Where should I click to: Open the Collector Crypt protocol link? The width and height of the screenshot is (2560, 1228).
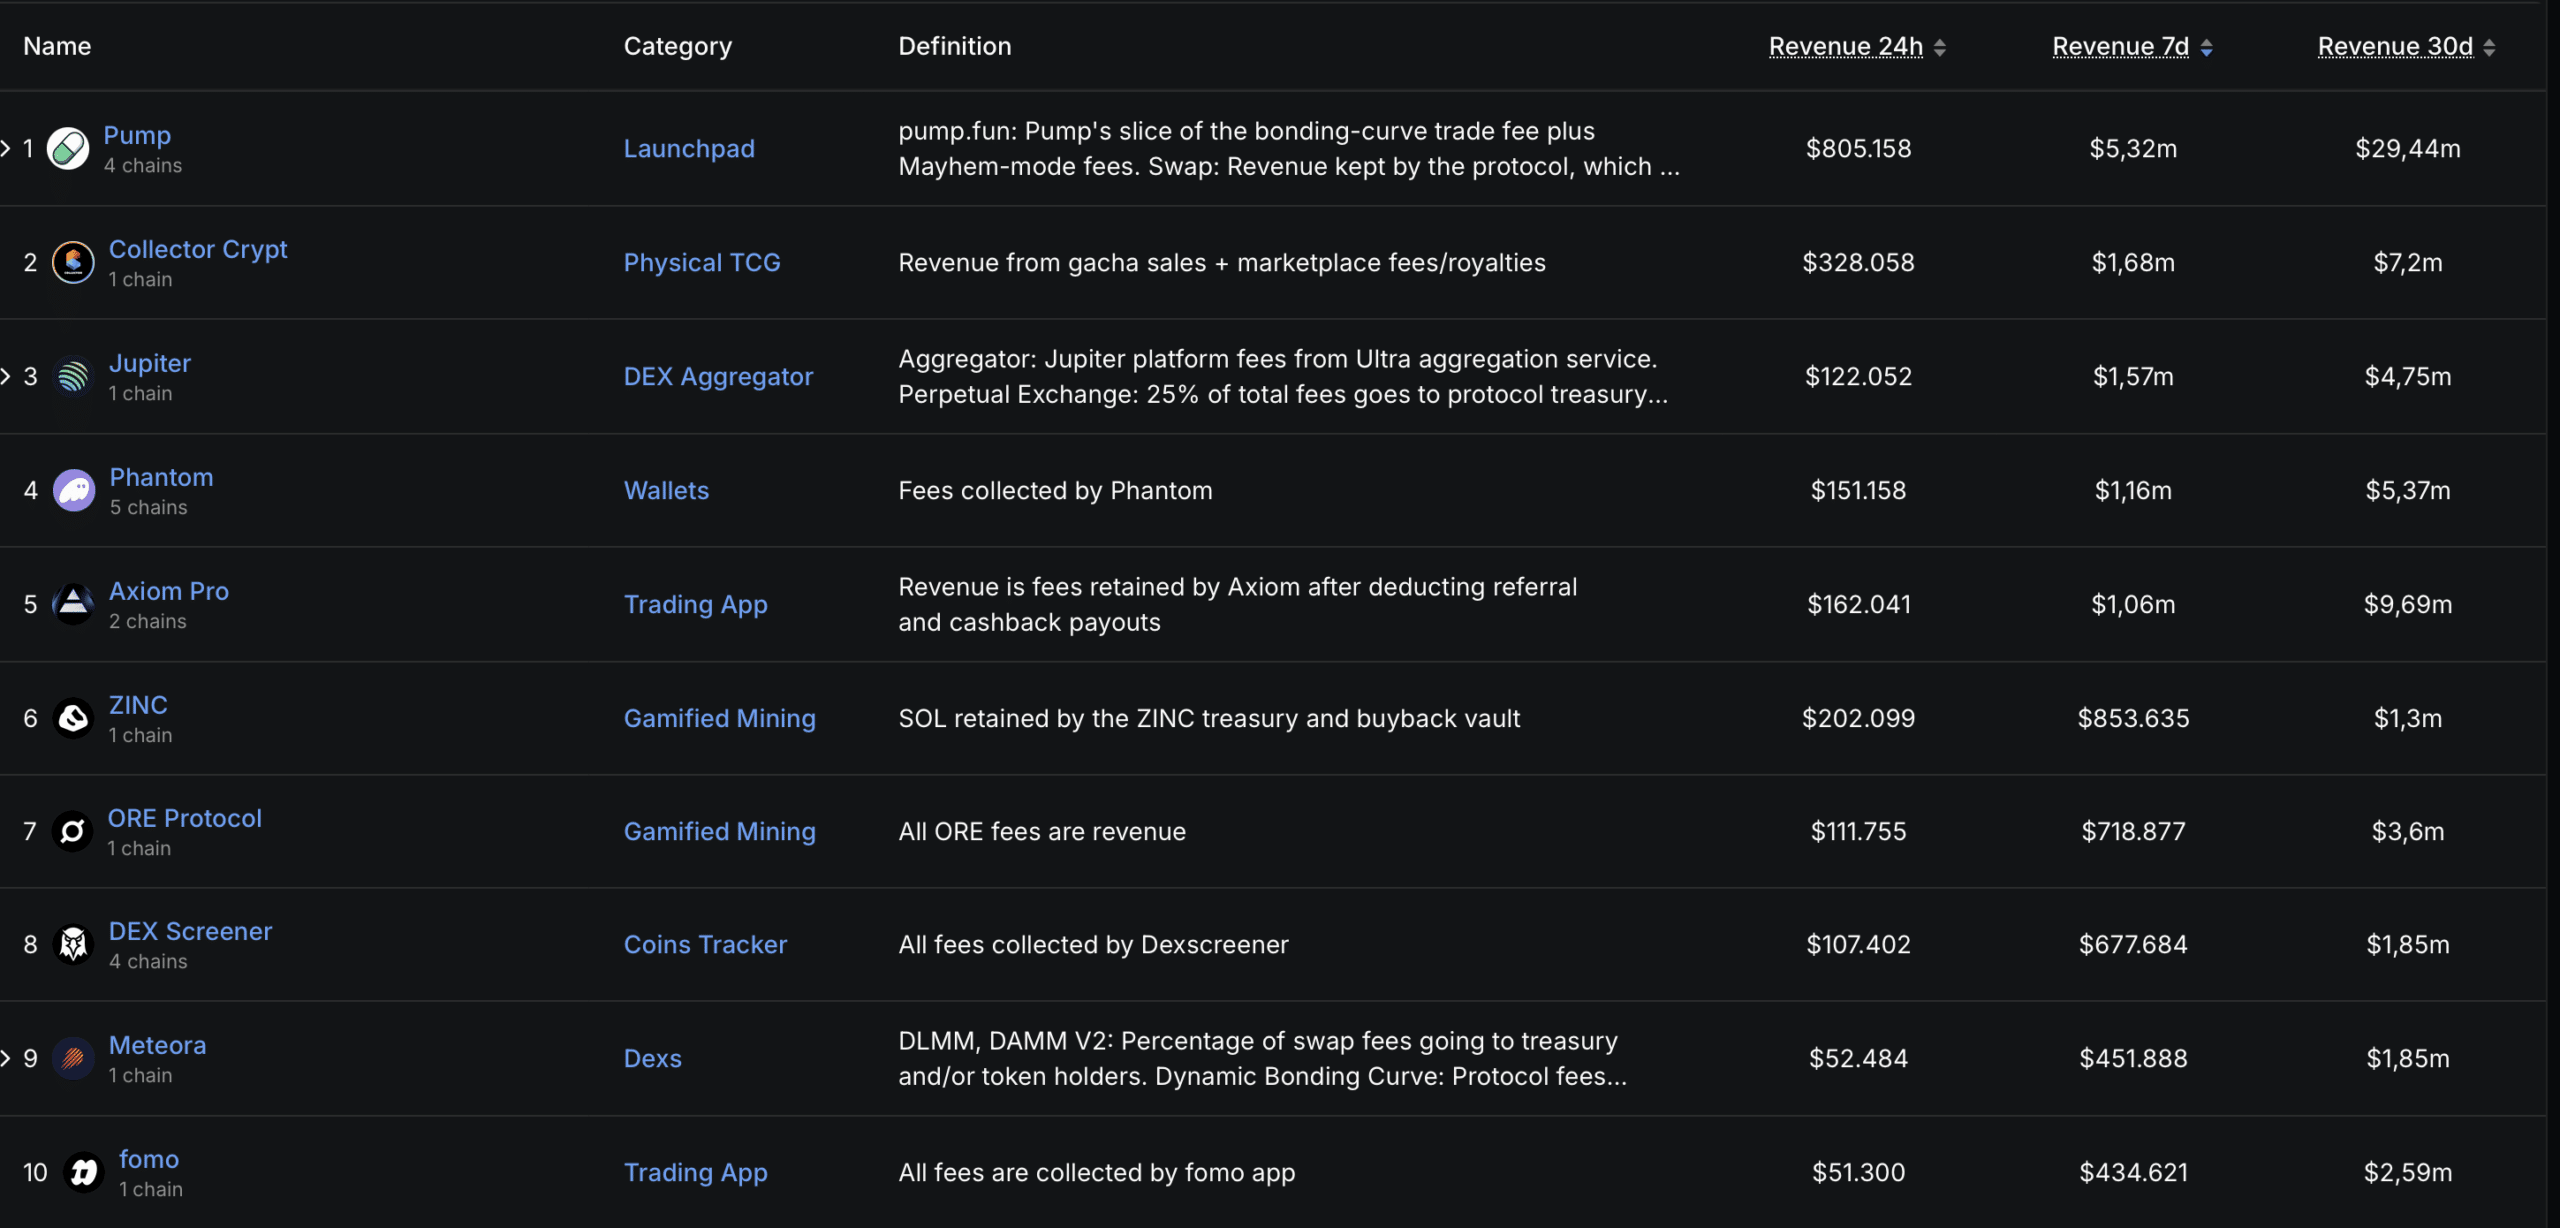(198, 249)
